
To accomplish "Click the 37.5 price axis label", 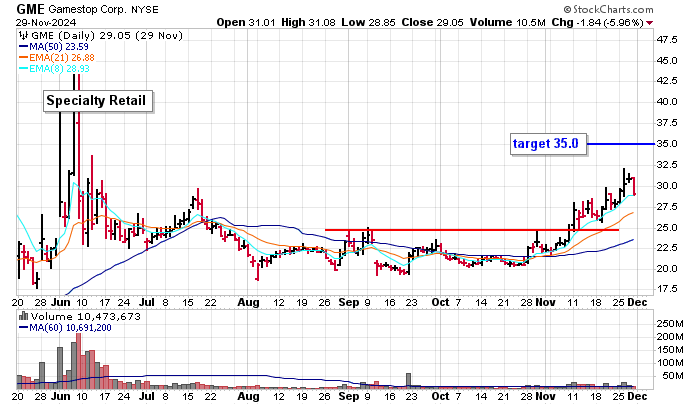I will click(667, 123).
